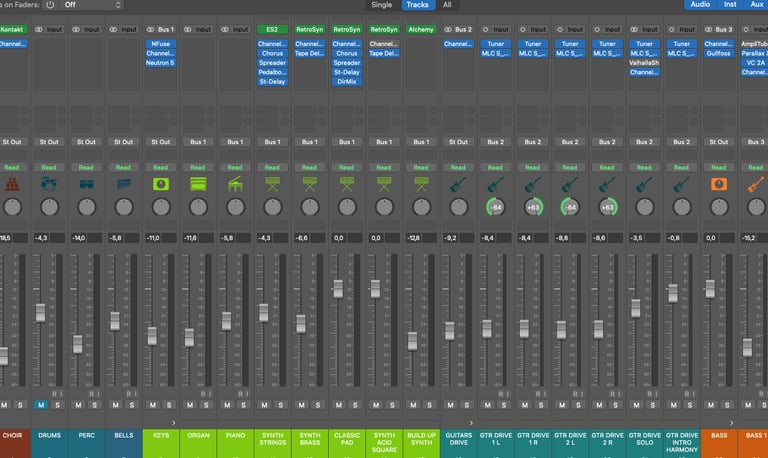Click the KEYS track instrument icon
768x458 pixels.
click(x=160, y=185)
